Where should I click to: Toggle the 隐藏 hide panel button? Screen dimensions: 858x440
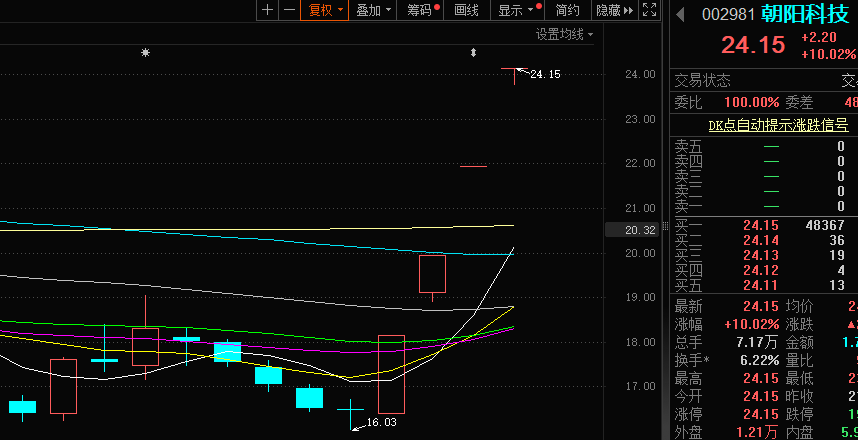pyautogui.click(x=614, y=10)
